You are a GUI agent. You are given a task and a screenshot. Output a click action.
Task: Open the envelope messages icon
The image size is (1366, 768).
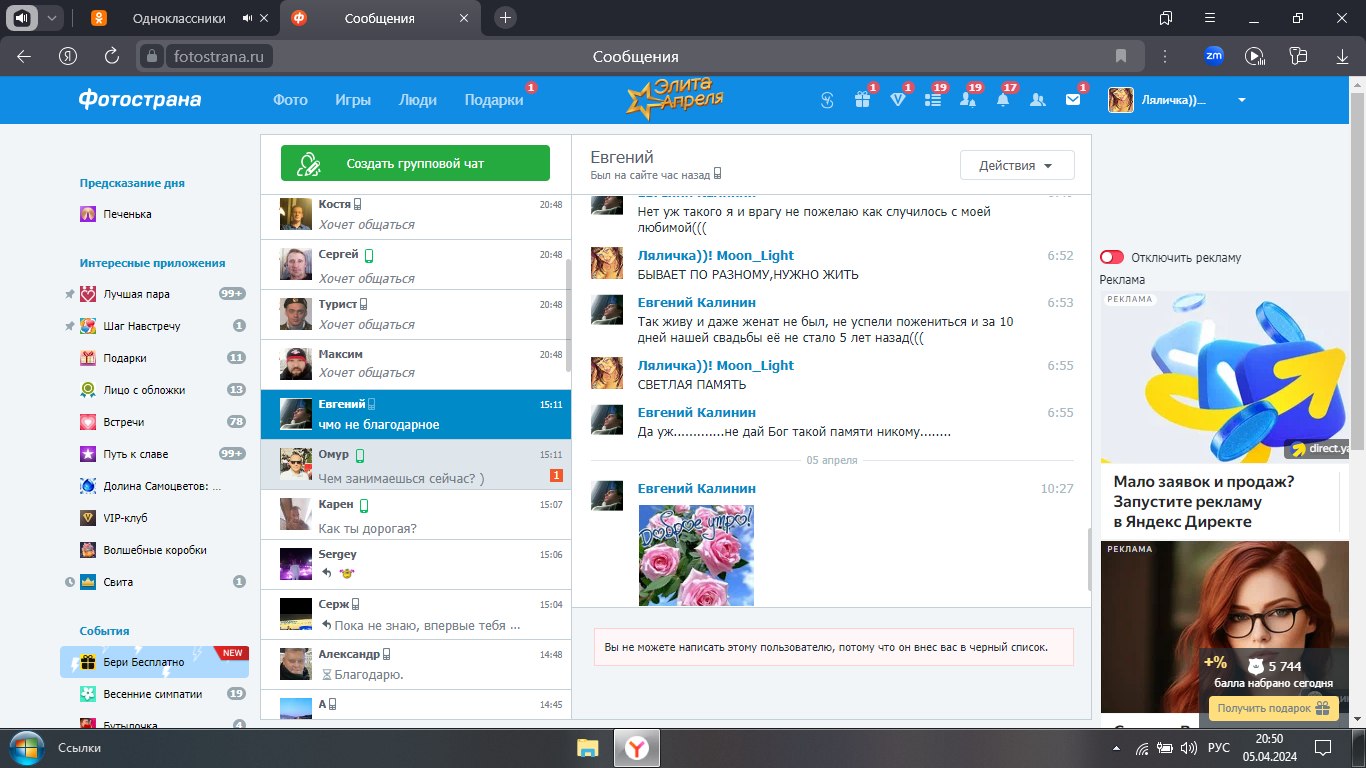[1072, 99]
